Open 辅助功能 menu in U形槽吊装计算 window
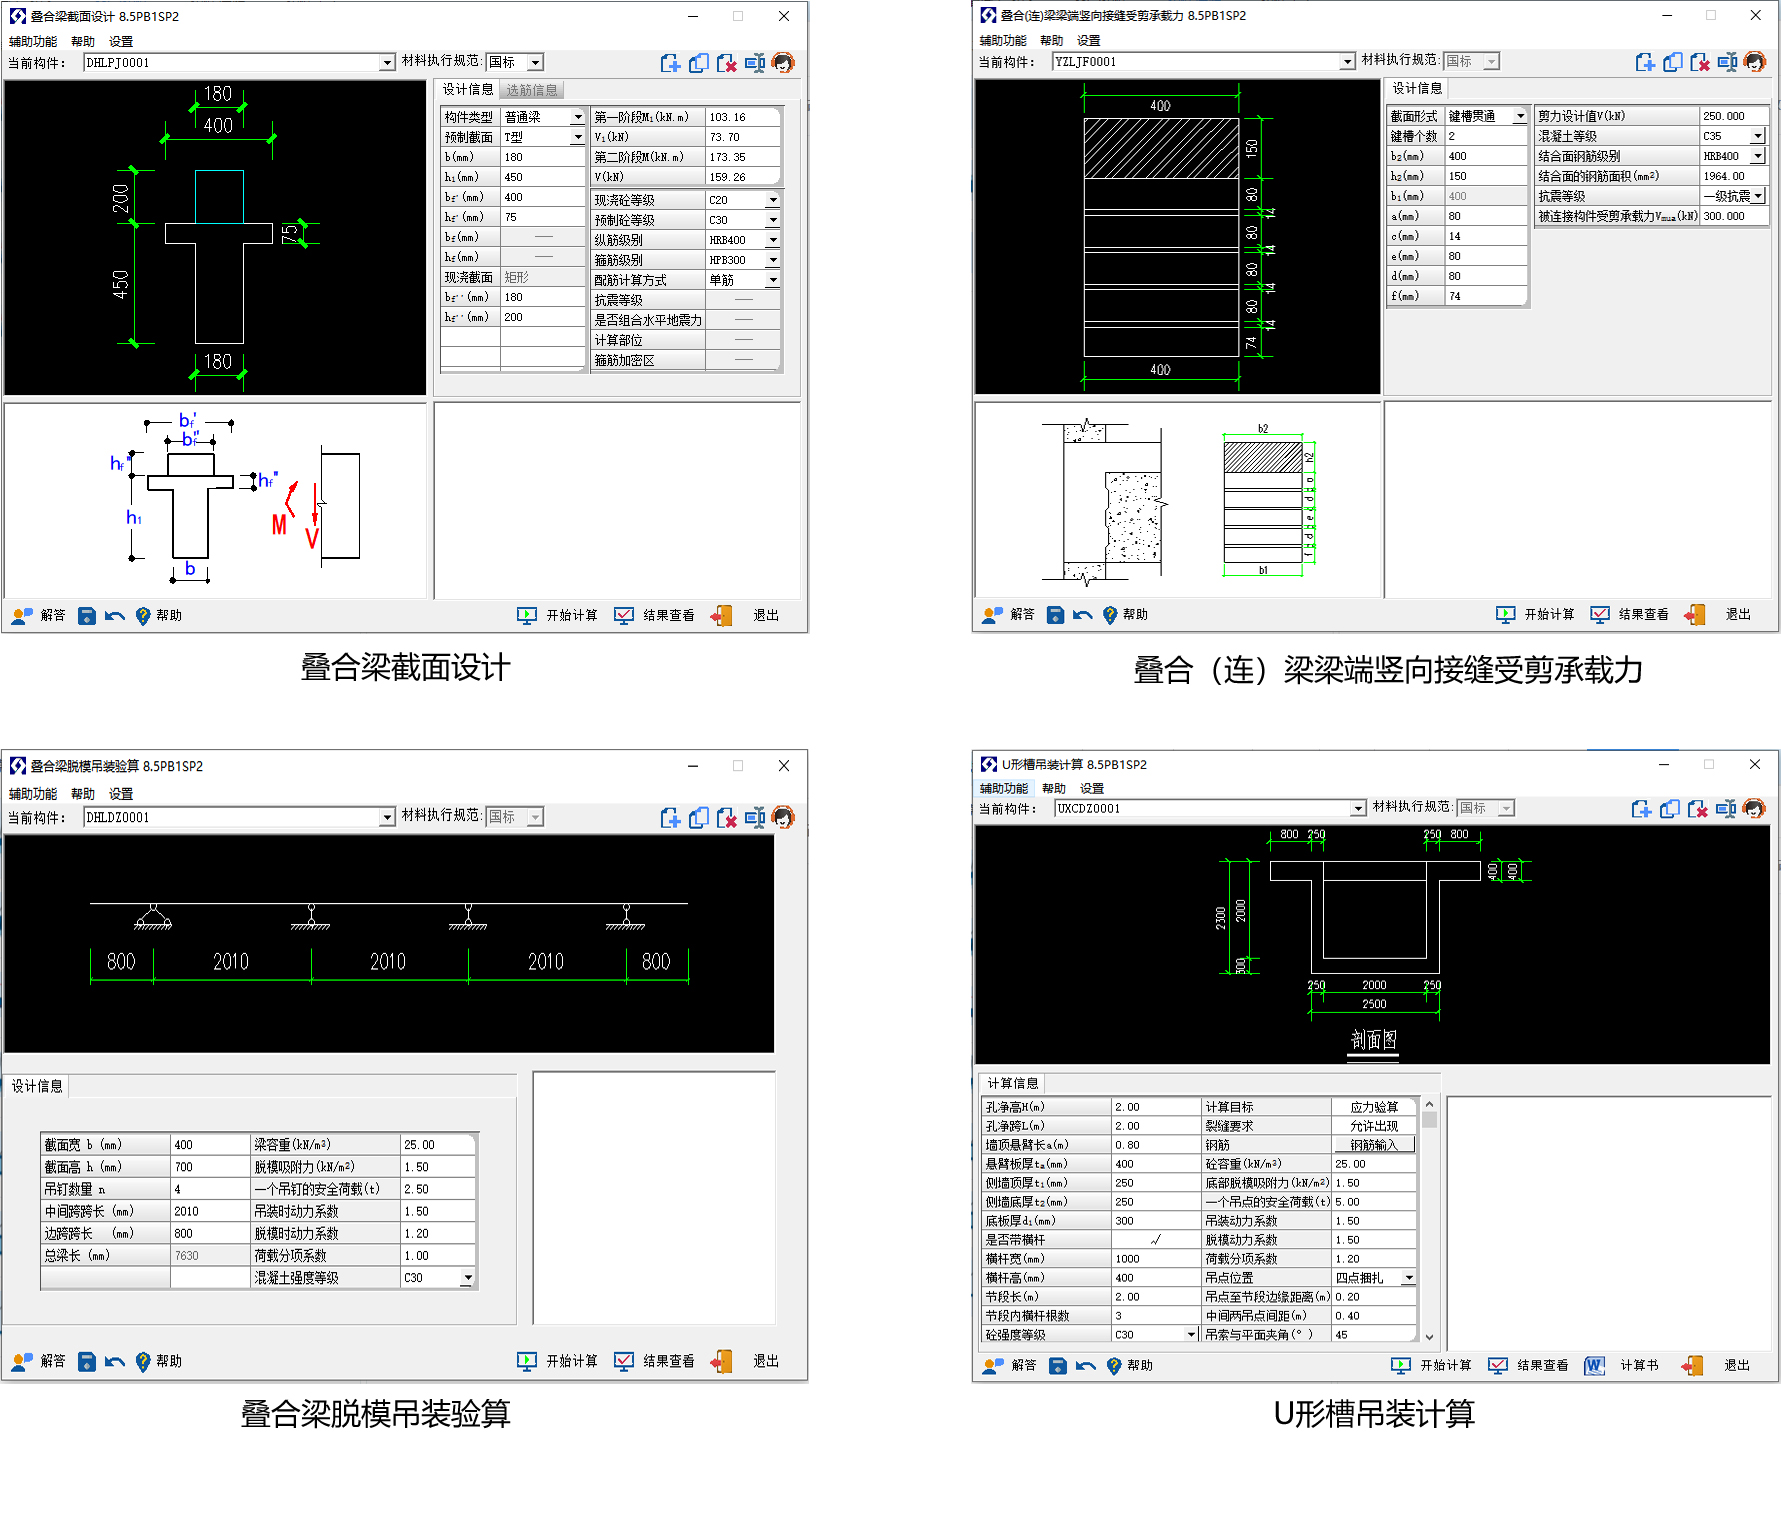This screenshot has height=1519, width=1781. click(1003, 789)
